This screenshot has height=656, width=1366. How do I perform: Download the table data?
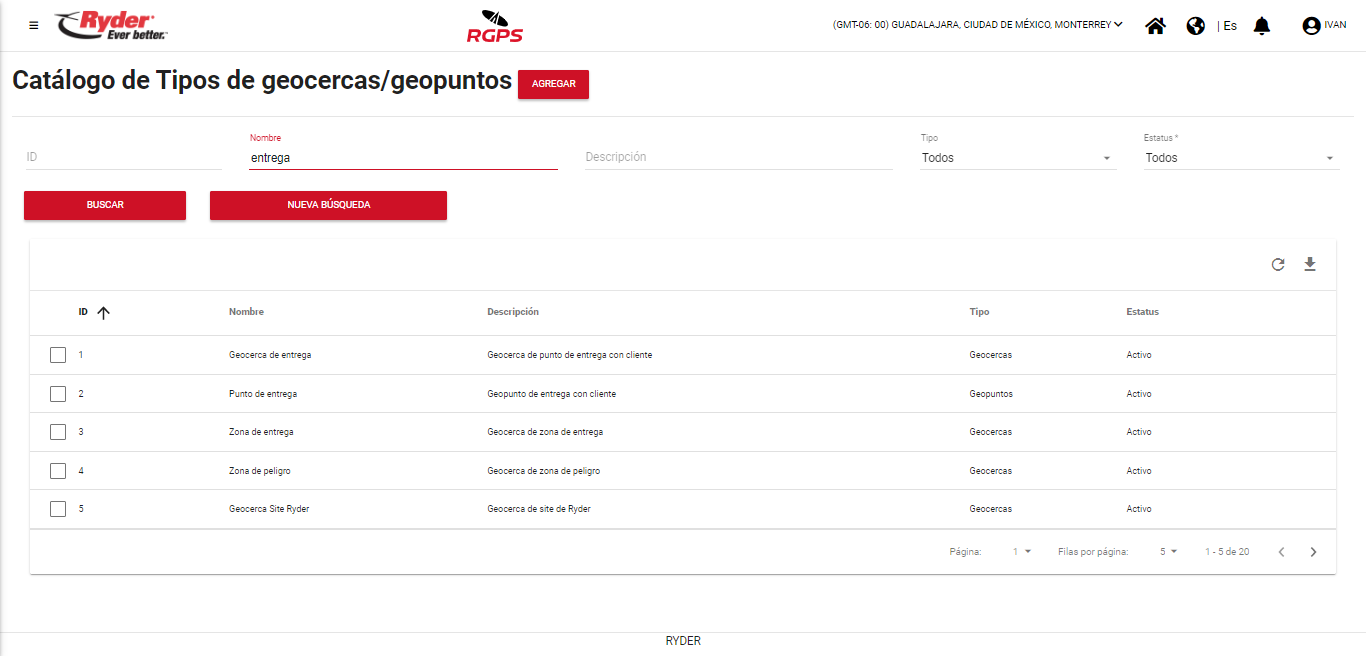coord(1310,265)
